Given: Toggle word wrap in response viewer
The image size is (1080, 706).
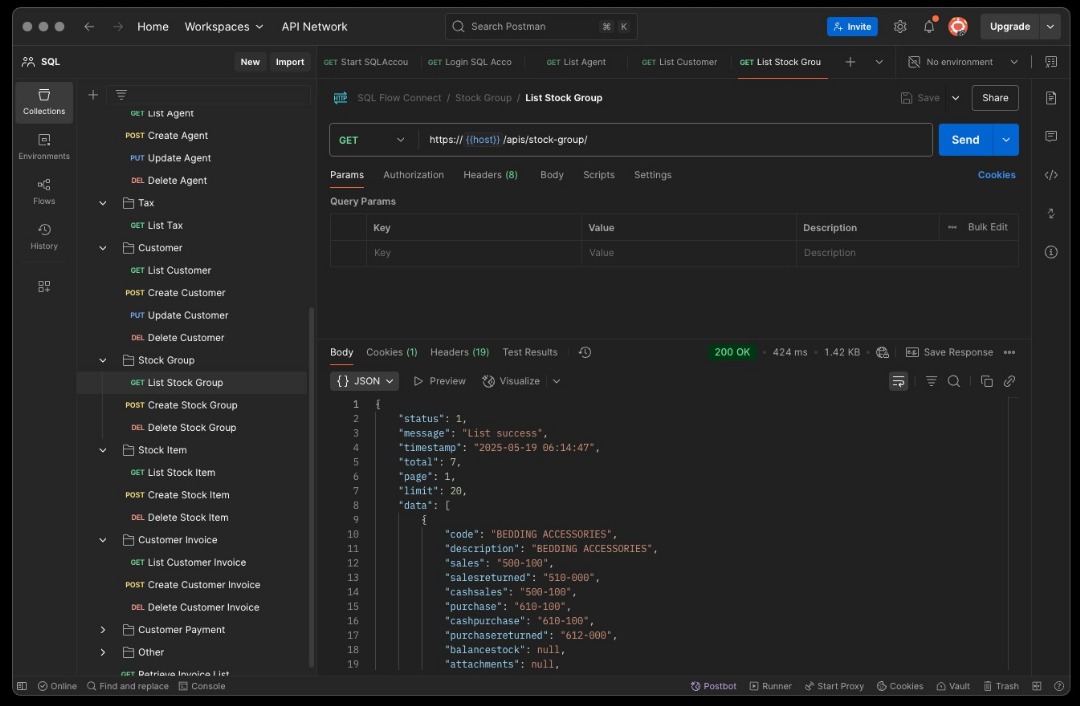Looking at the screenshot, I should pyautogui.click(x=898, y=381).
